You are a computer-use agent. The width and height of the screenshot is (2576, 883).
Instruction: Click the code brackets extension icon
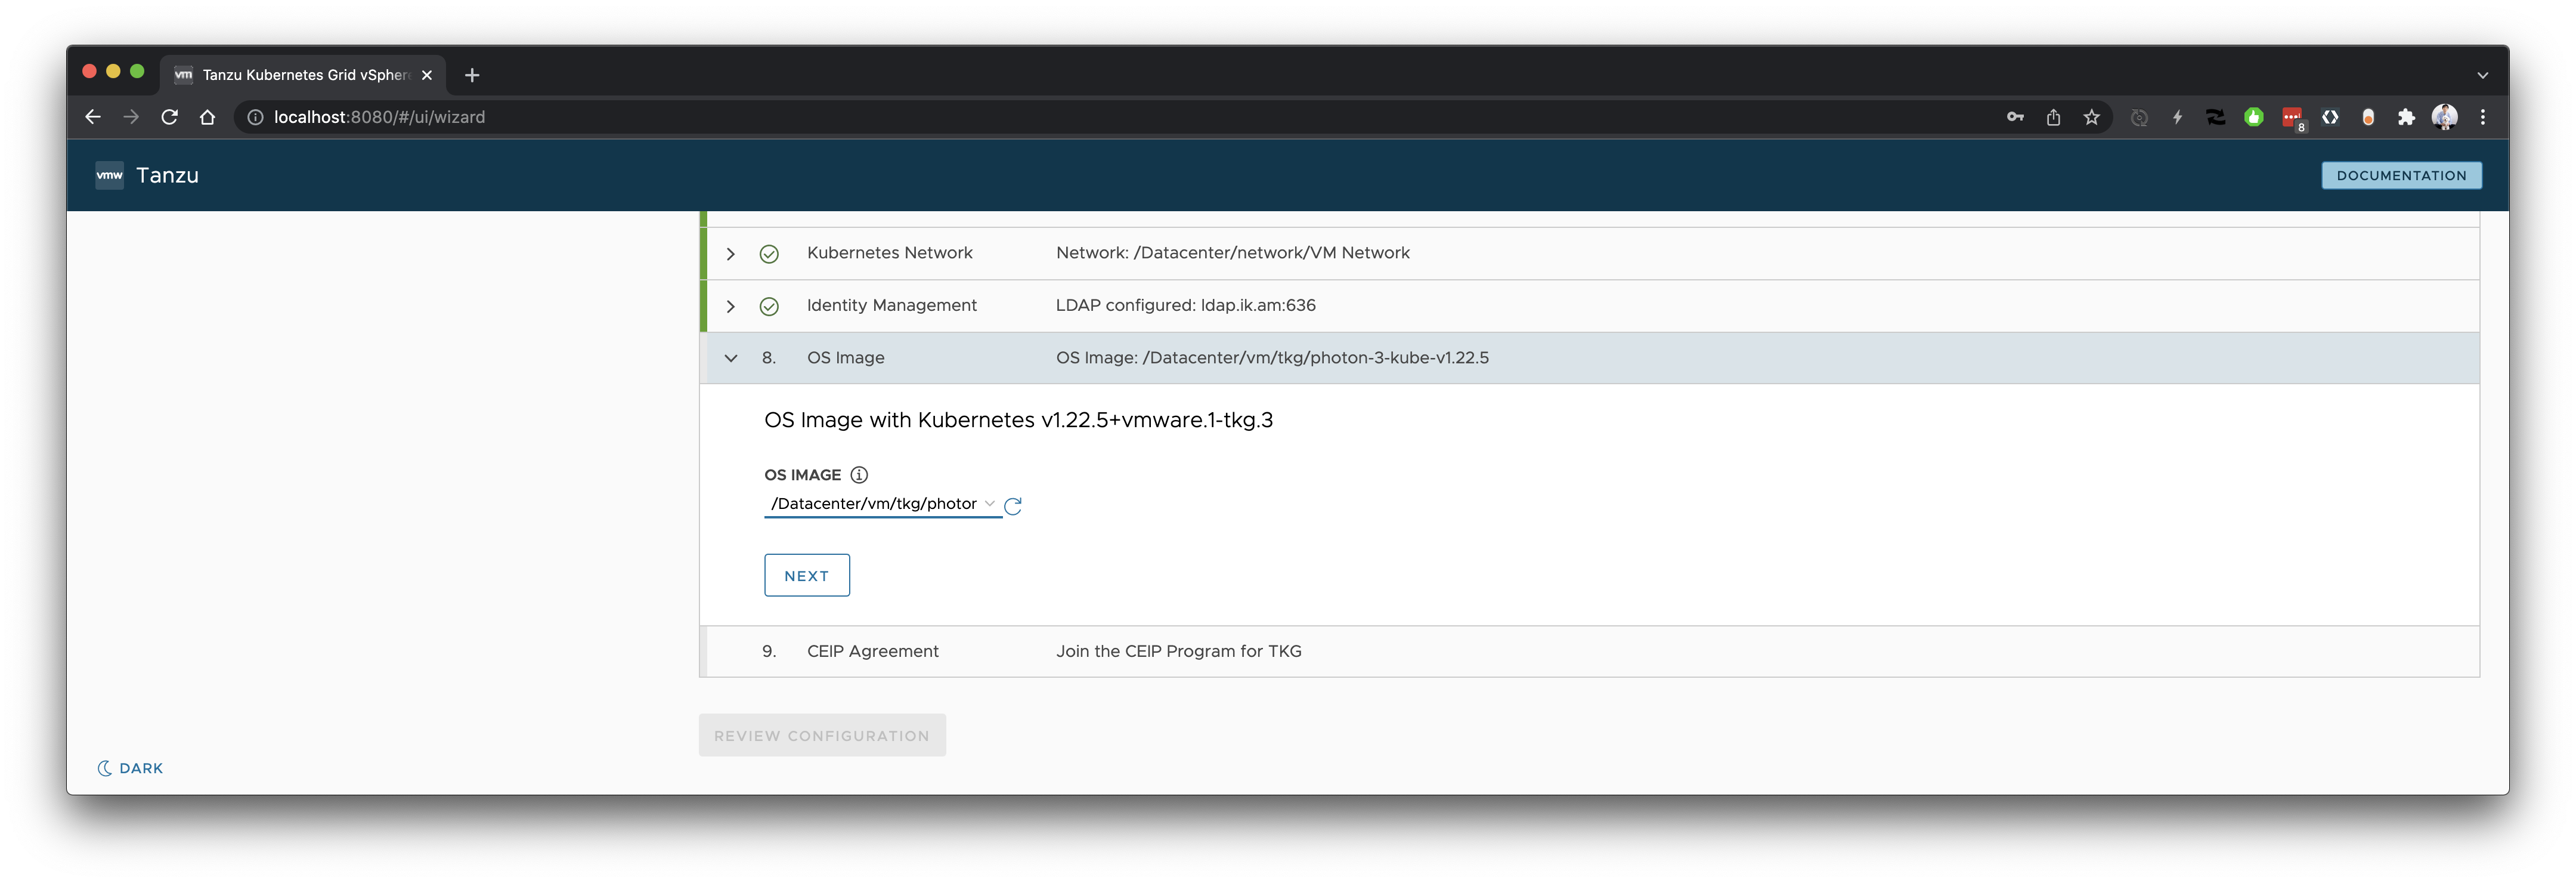[x=2330, y=117]
